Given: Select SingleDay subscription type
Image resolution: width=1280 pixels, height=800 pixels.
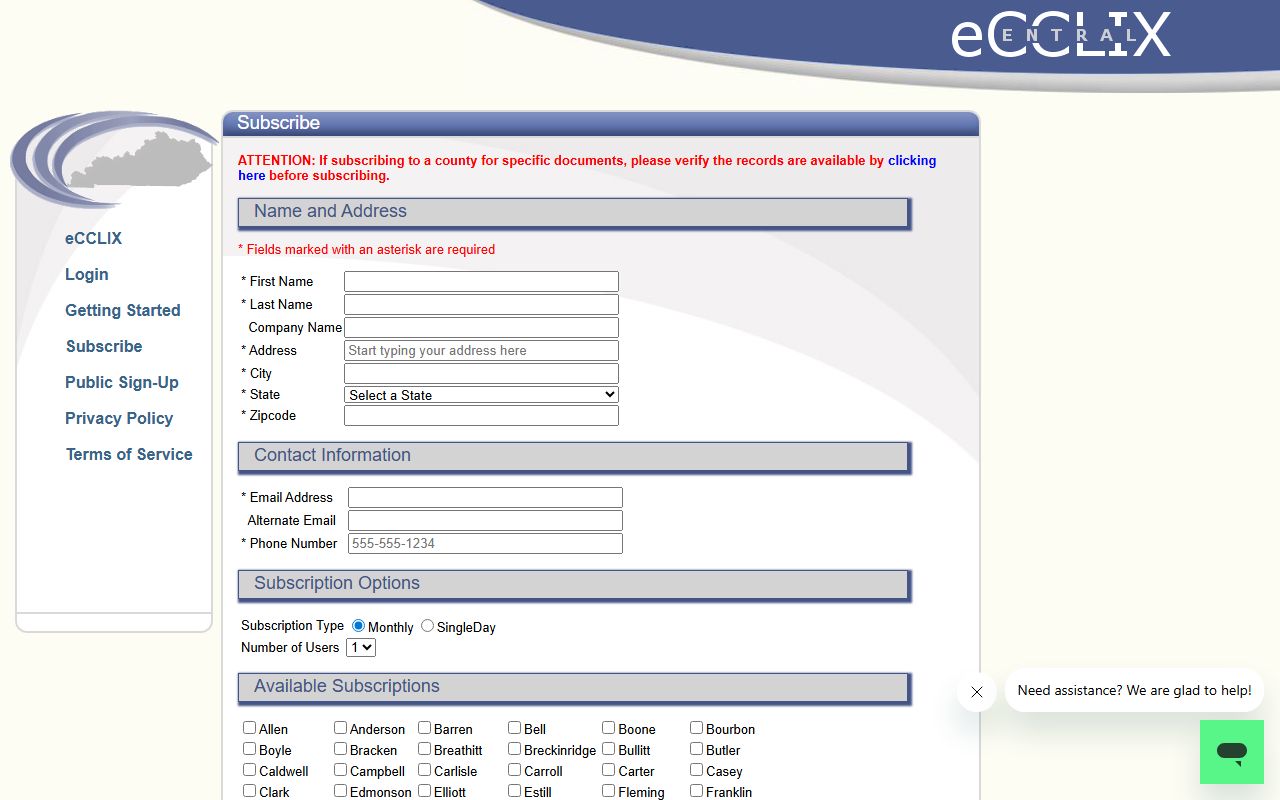Looking at the screenshot, I should click(x=427, y=626).
